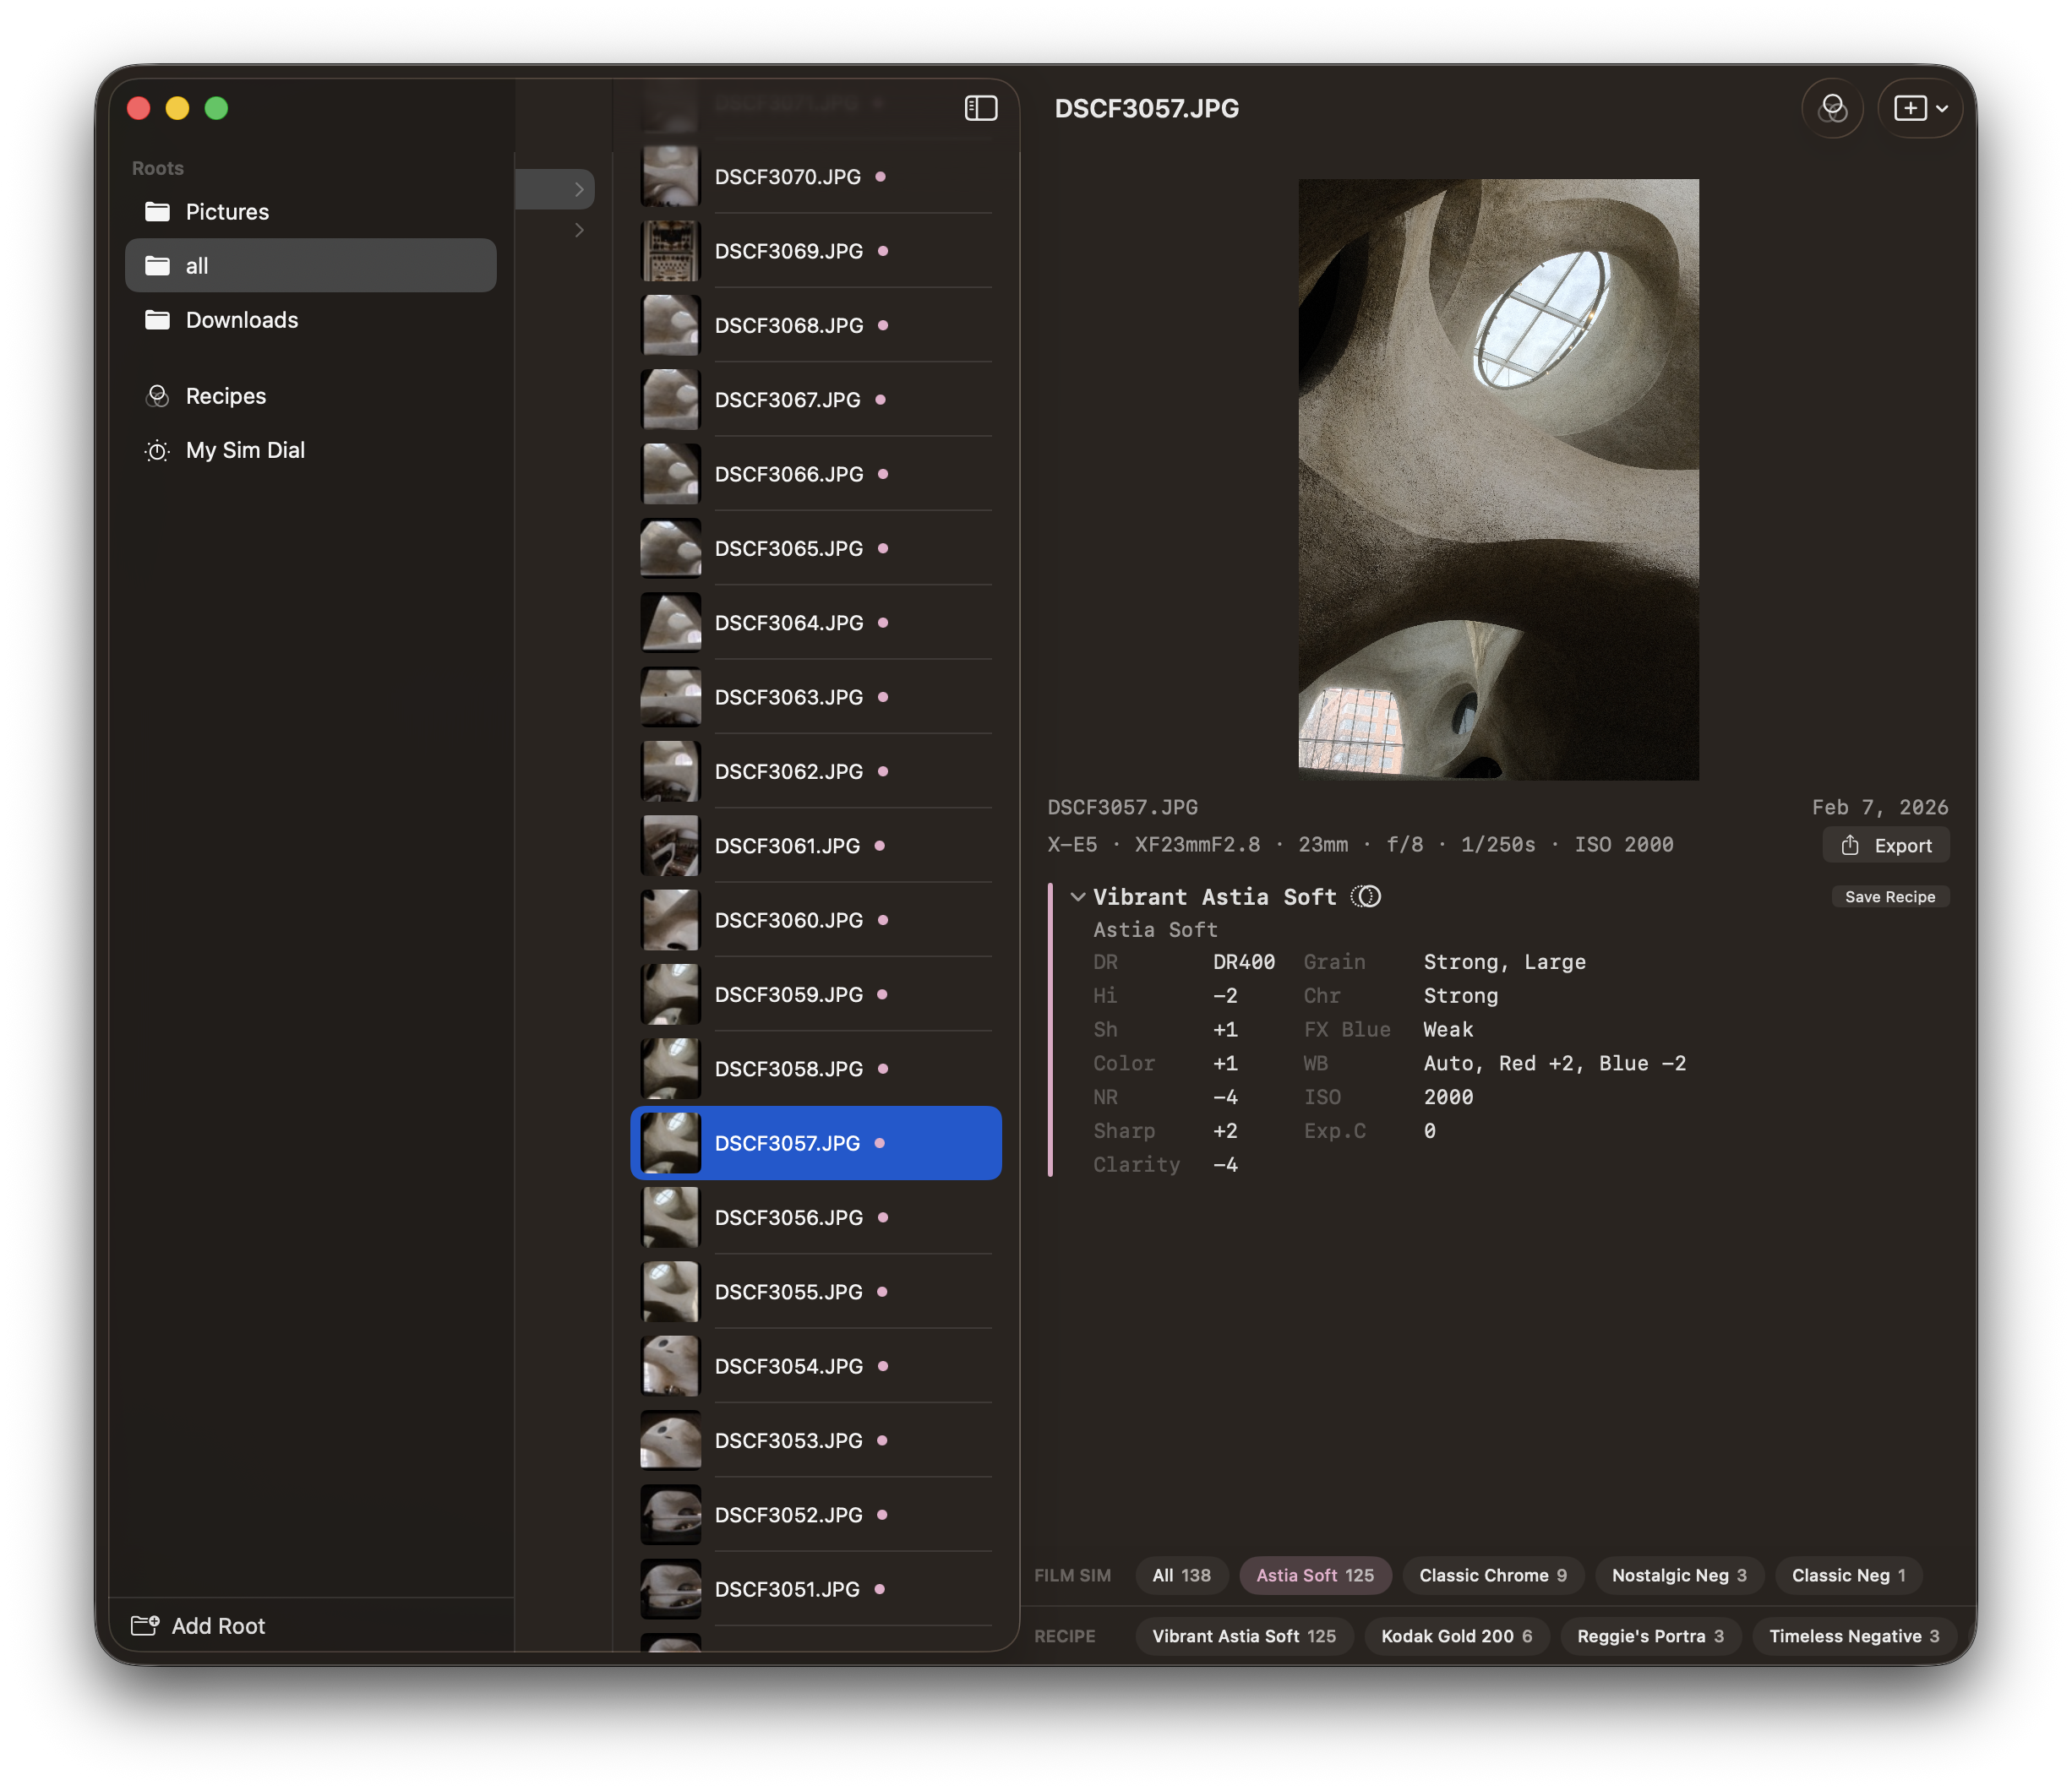Image resolution: width=2072 pixels, height=1791 pixels.
Task: Open My Sim Dial from the sidebar
Action: (x=245, y=450)
